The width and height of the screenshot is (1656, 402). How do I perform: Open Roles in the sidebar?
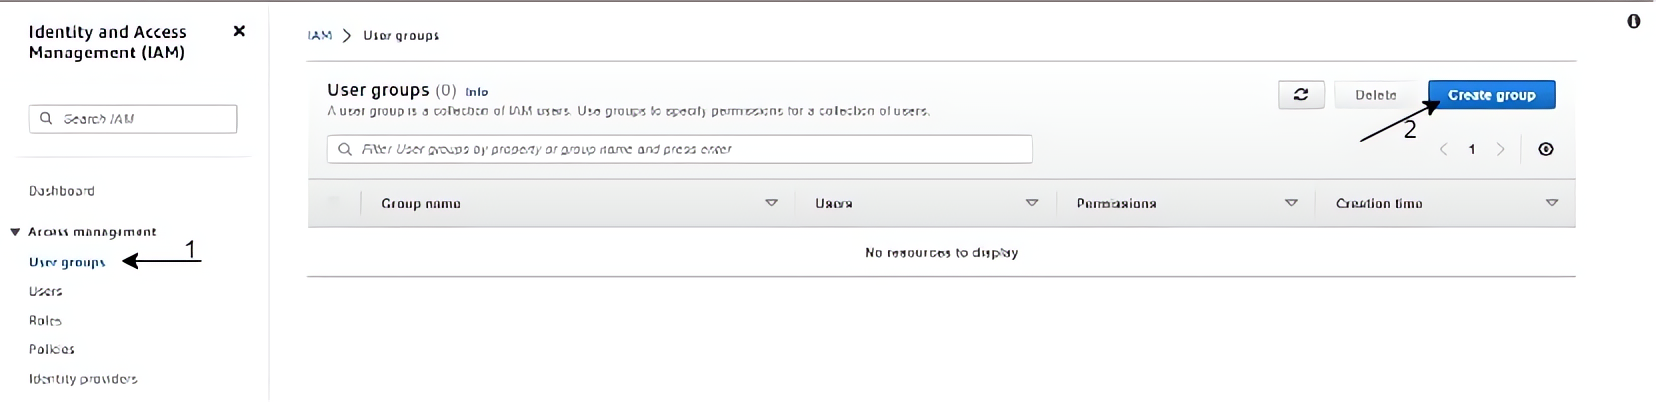(x=46, y=320)
